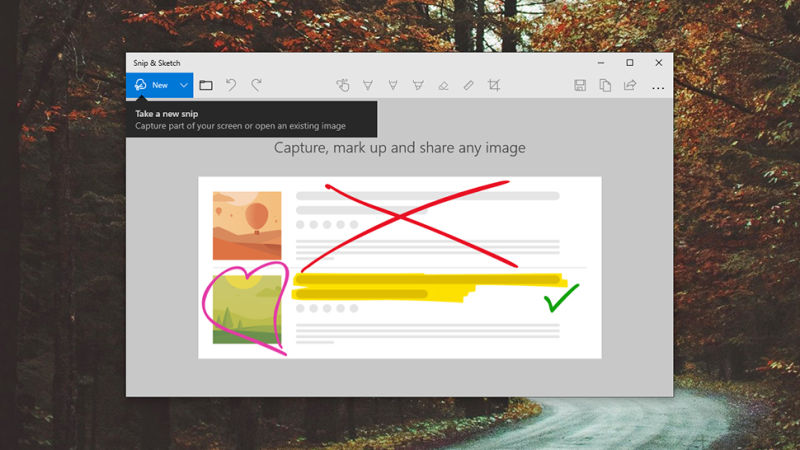Select the Ballpoint pen tool
Viewport: 800px width, 450px height.
(368, 86)
